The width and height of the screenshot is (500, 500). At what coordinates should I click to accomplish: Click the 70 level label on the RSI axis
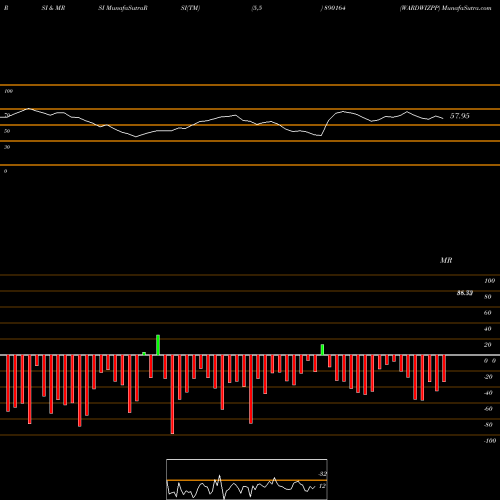point(7,115)
